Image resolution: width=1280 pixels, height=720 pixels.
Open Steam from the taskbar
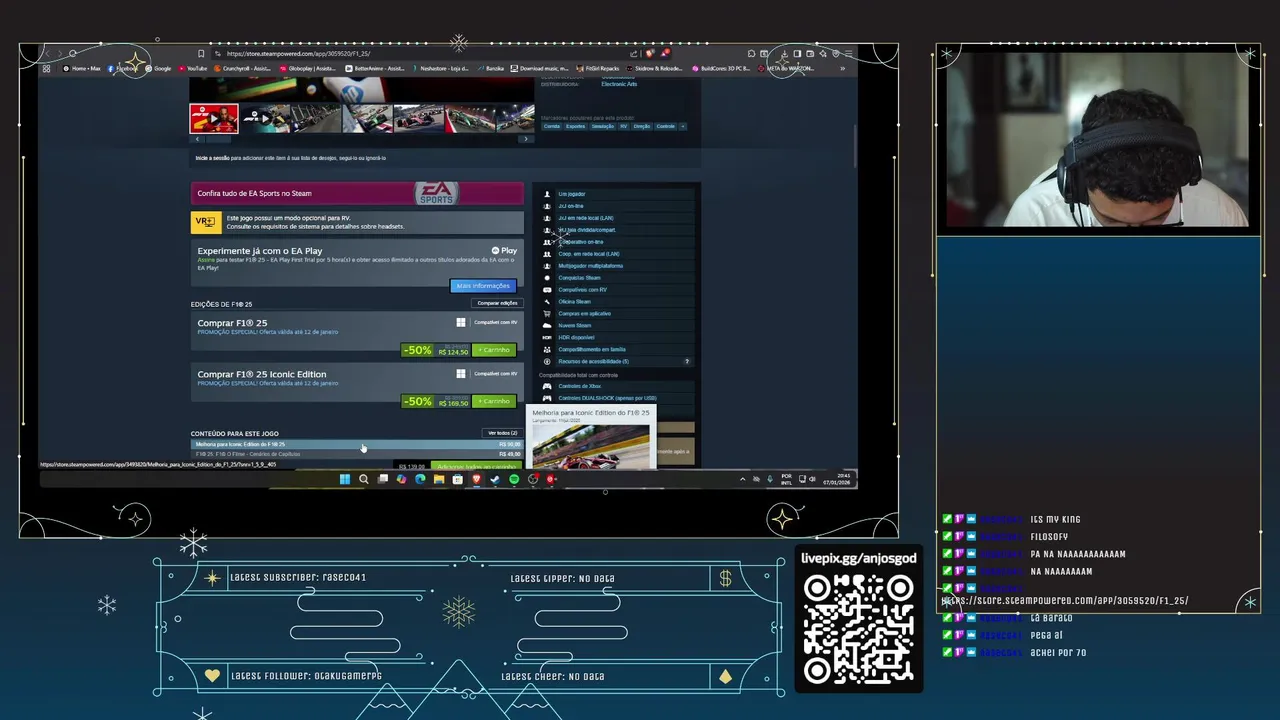click(495, 480)
